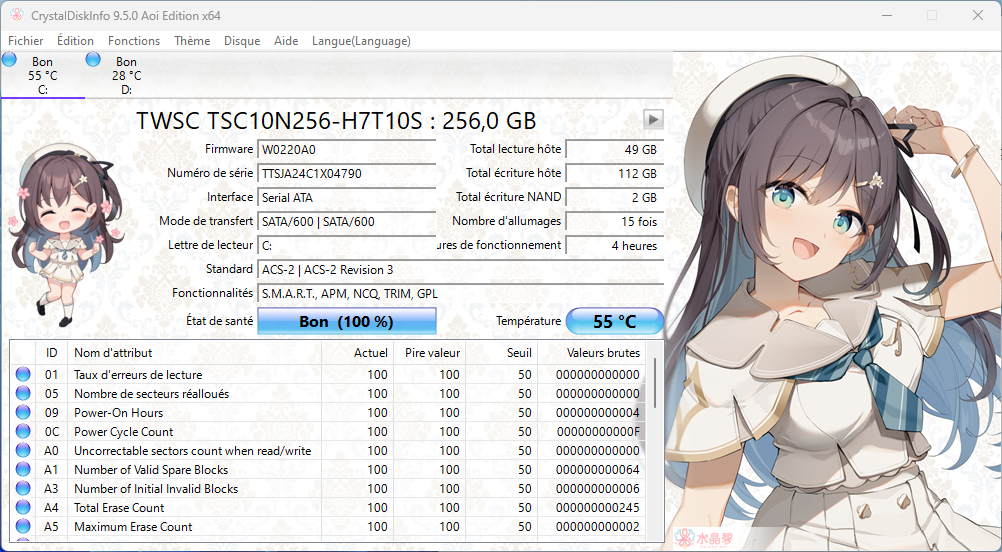Click the Total écriture NAND value 2 GB
Viewport: 1002px width, 552px height.
tap(615, 197)
